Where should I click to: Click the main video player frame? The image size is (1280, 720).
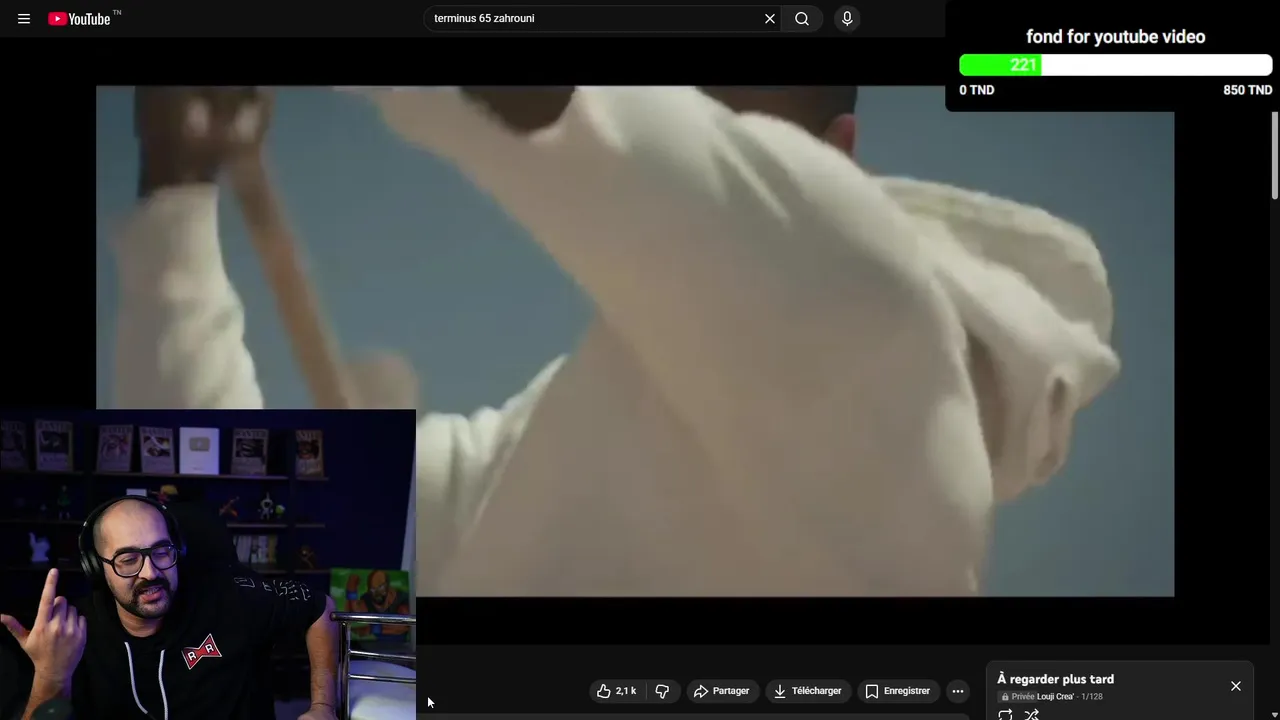click(635, 340)
